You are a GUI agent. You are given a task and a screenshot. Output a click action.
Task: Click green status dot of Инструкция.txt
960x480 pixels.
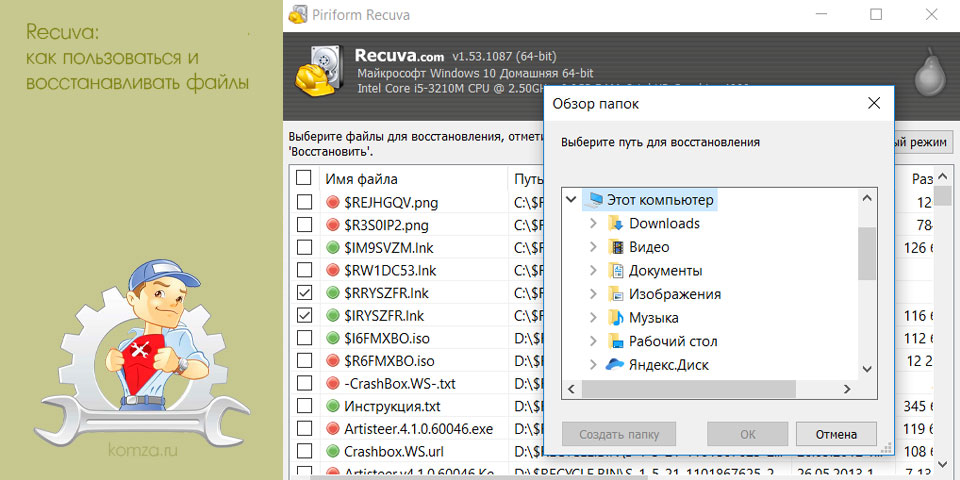332,406
